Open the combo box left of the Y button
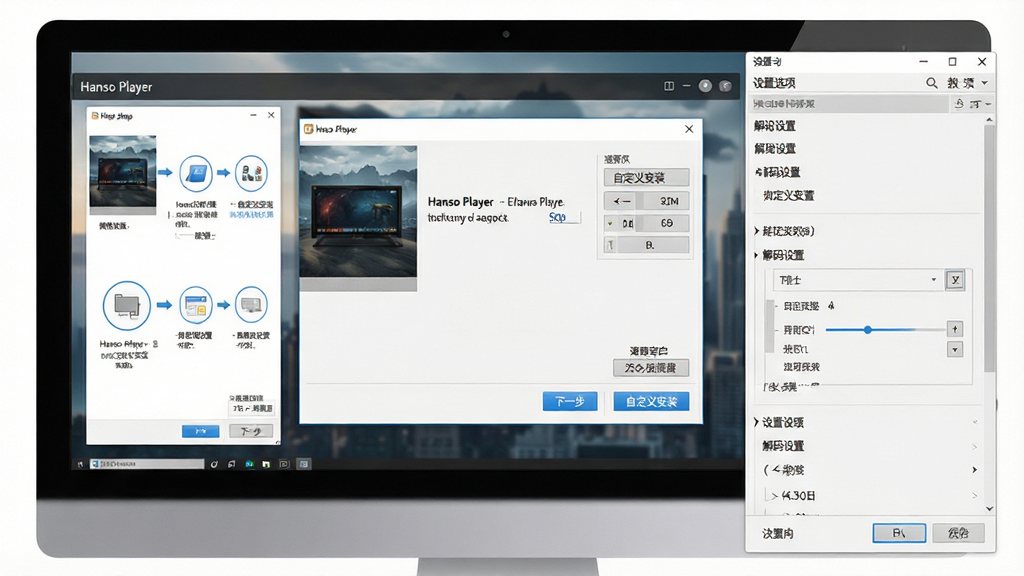This screenshot has width=1024, height=576. (x=858, y=280)
